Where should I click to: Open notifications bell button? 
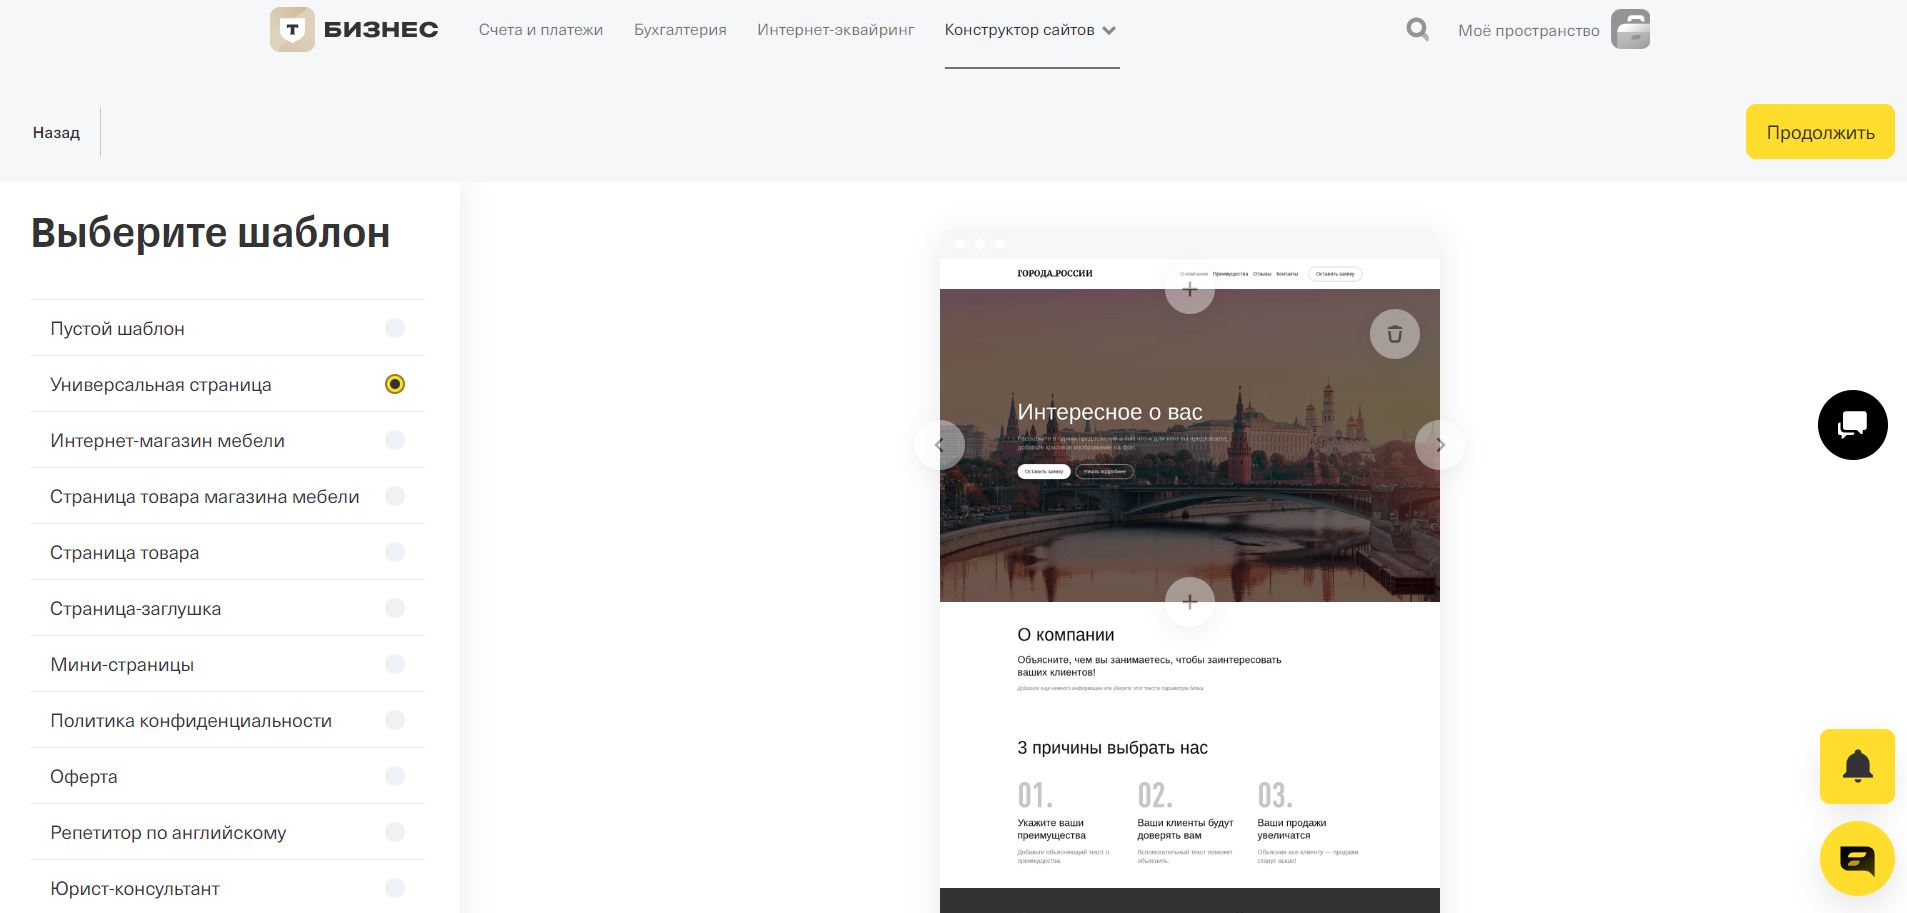1857,767
